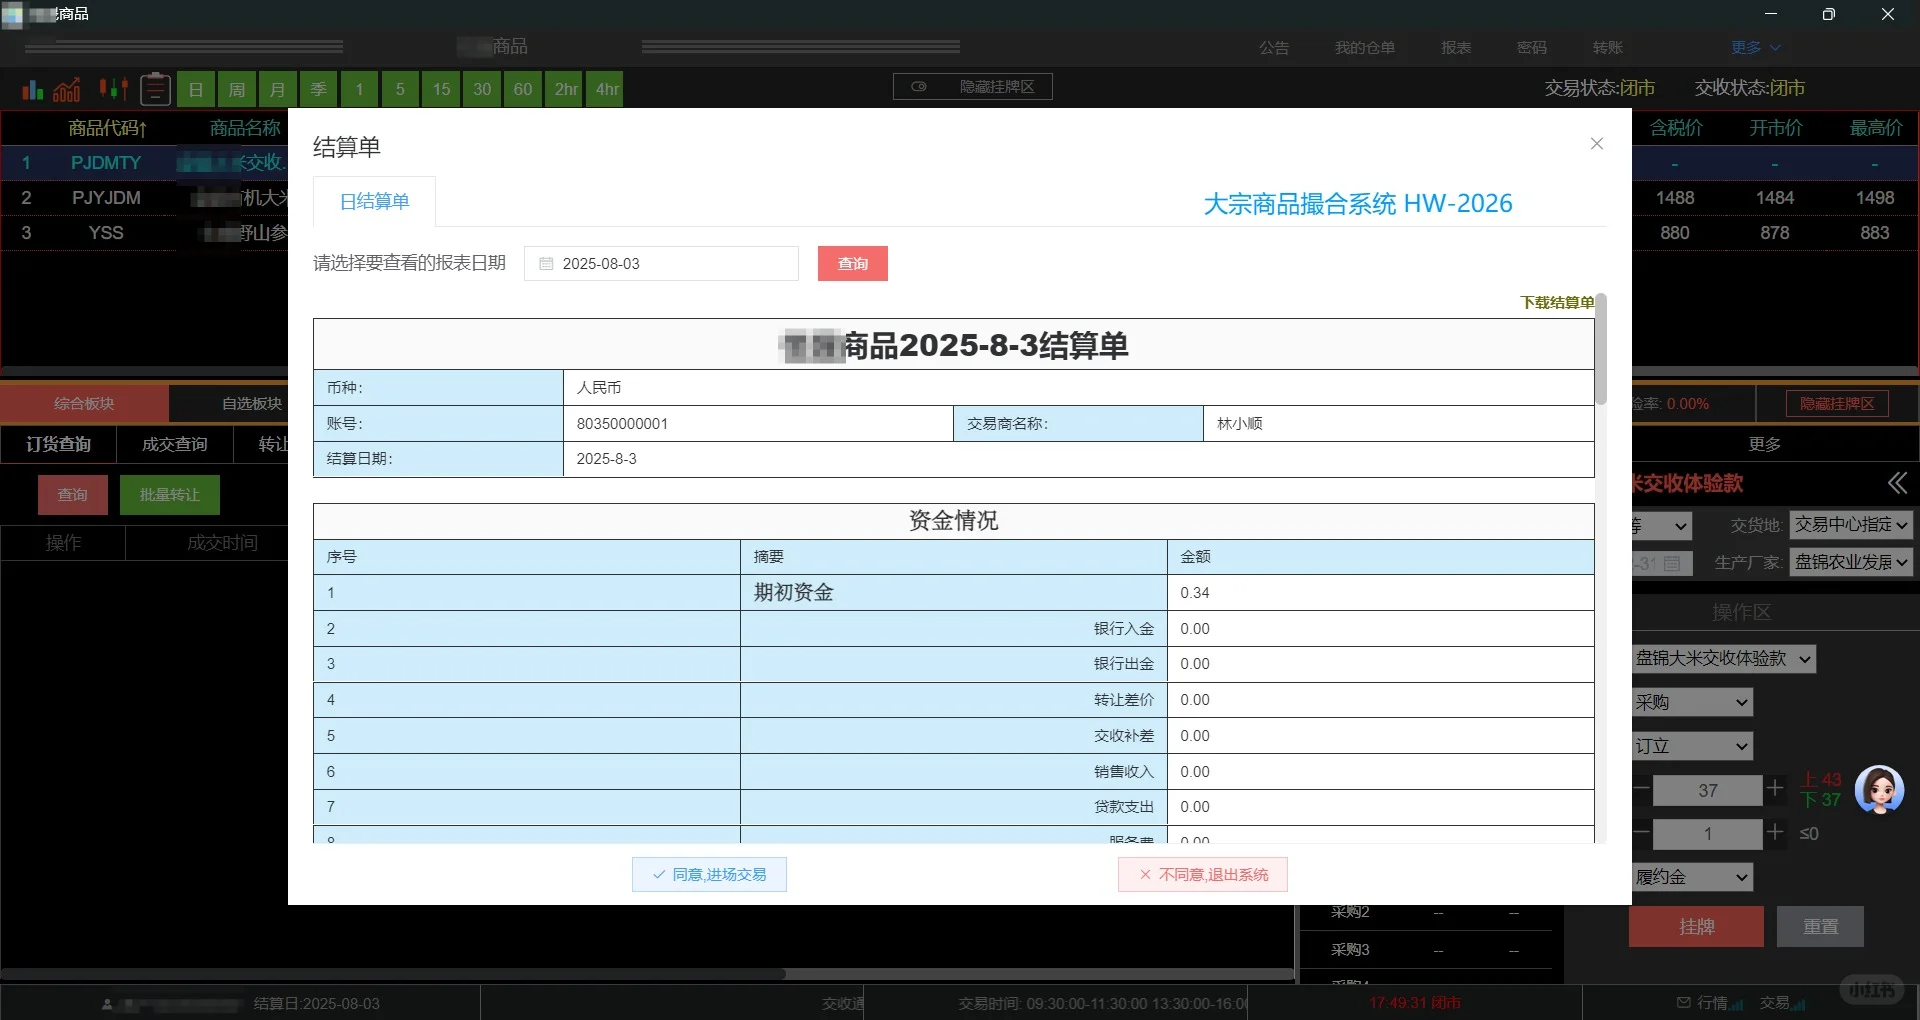The height and width of the screenshot is (1020, 1920).
Task: Toggle the 隐藏挂牌区 eye switch at top
Action: pos(920,87)
